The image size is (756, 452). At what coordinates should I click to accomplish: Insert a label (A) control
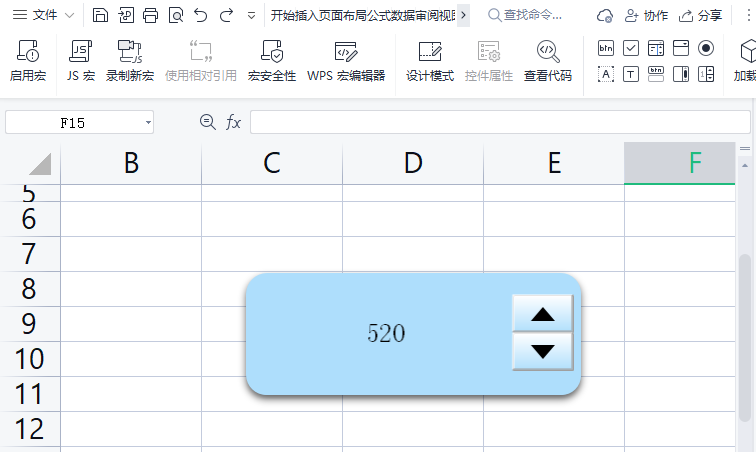point(606,74)
